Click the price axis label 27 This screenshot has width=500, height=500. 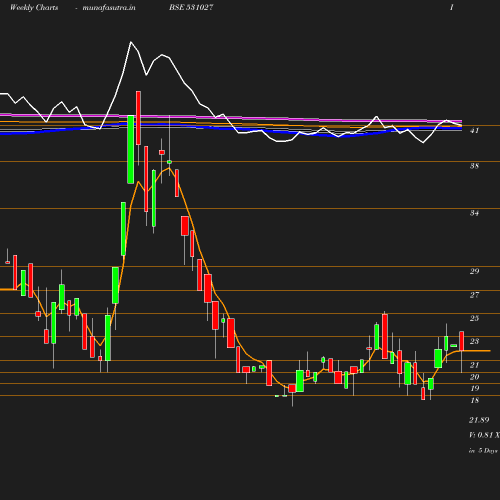click(x=474, y=295)
